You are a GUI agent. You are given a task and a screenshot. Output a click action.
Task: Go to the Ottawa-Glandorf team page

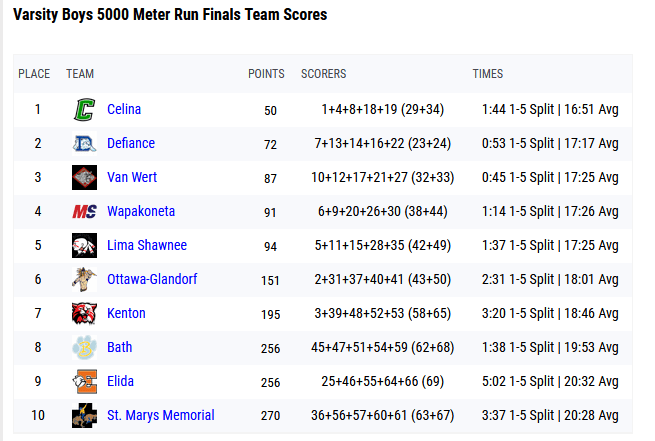pyautogui.click(x=152, y=280)
